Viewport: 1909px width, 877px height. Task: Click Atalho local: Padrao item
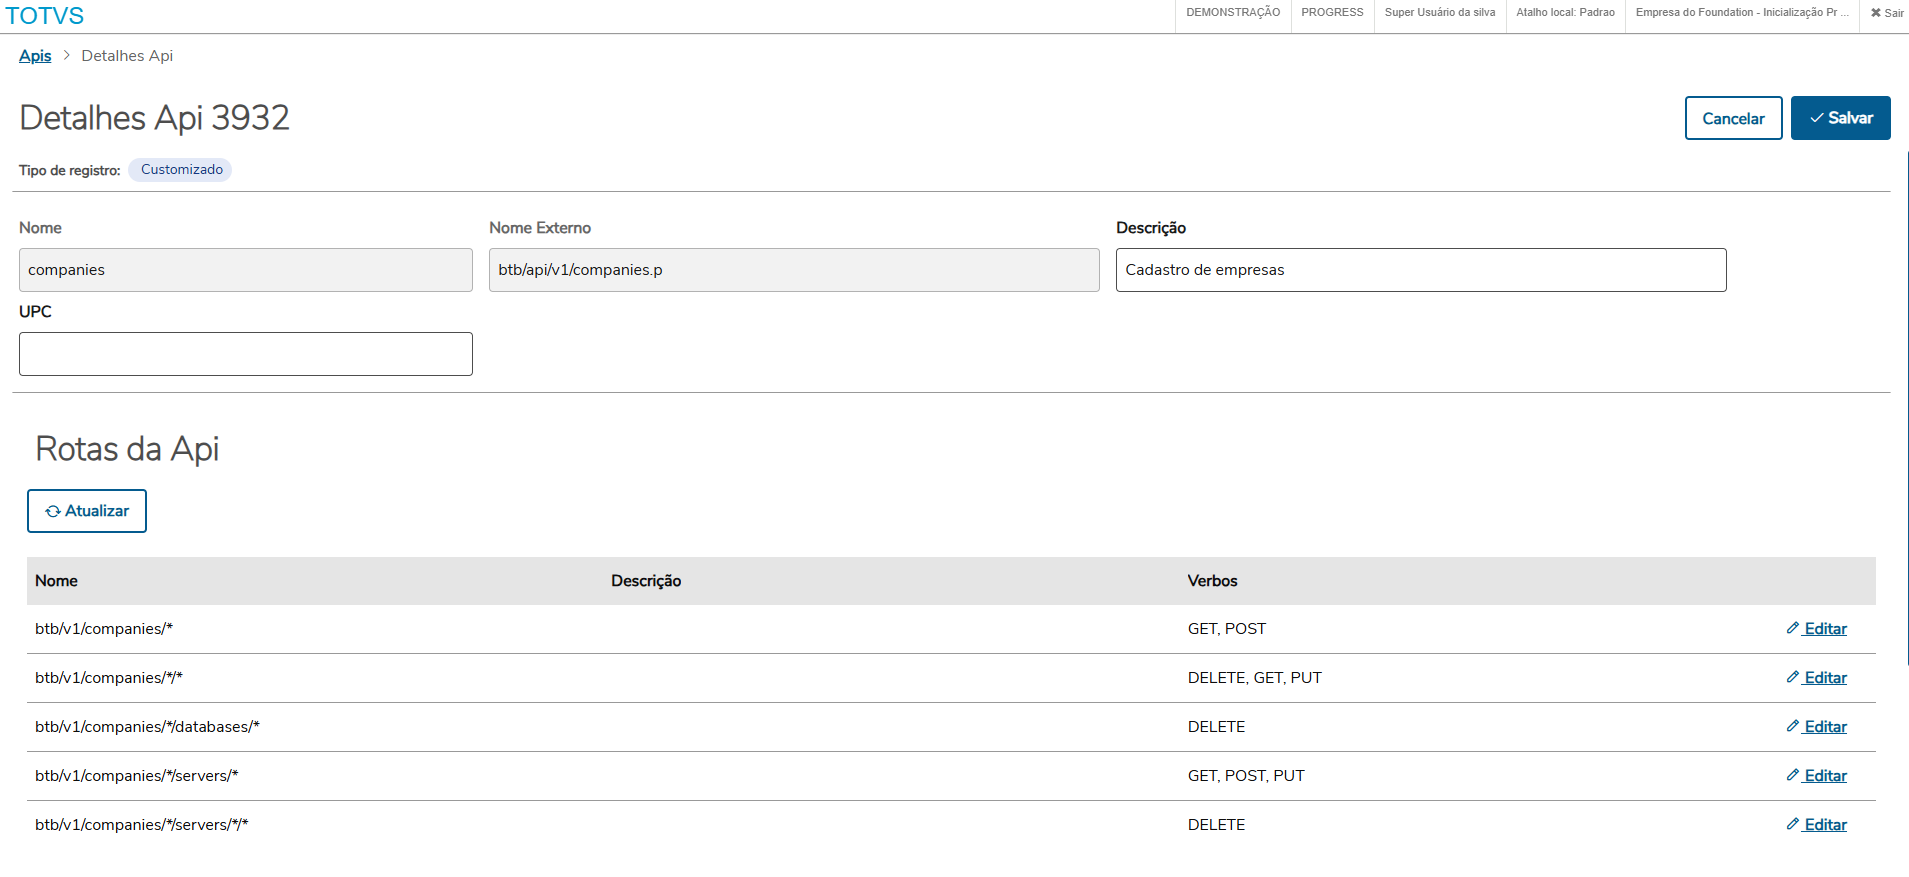click(1565, 13)
